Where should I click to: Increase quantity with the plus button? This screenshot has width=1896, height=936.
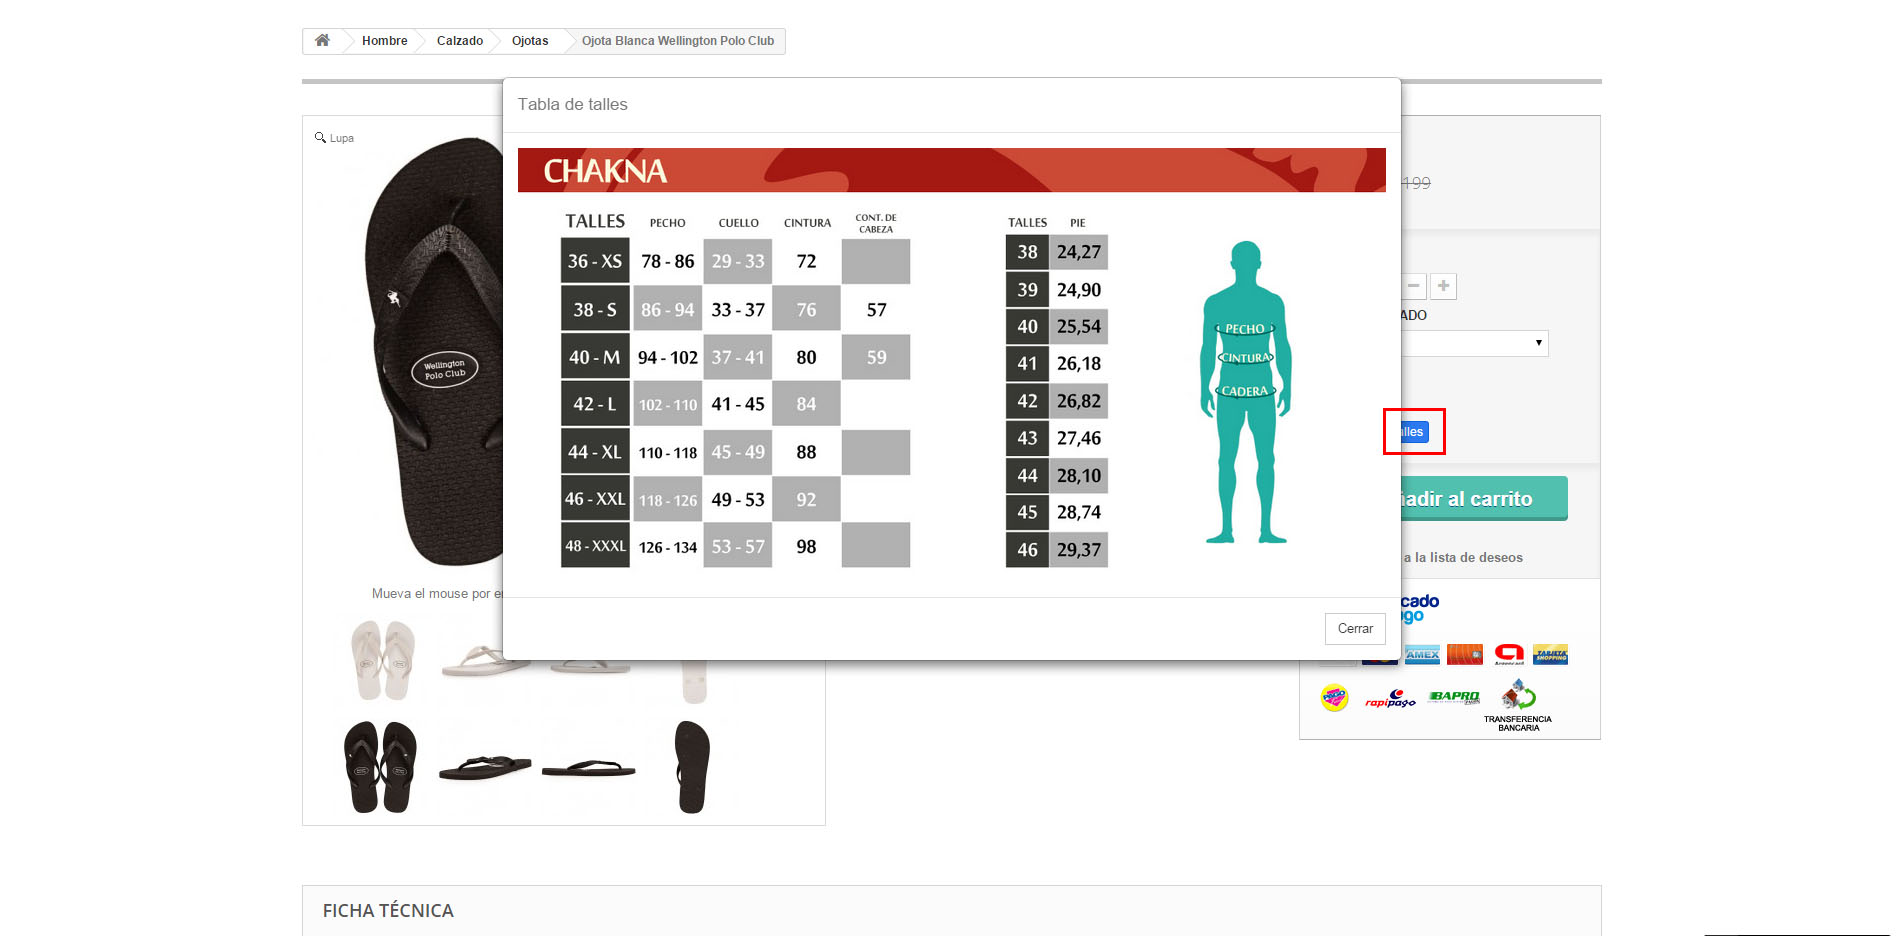(x=1443, y=286)
